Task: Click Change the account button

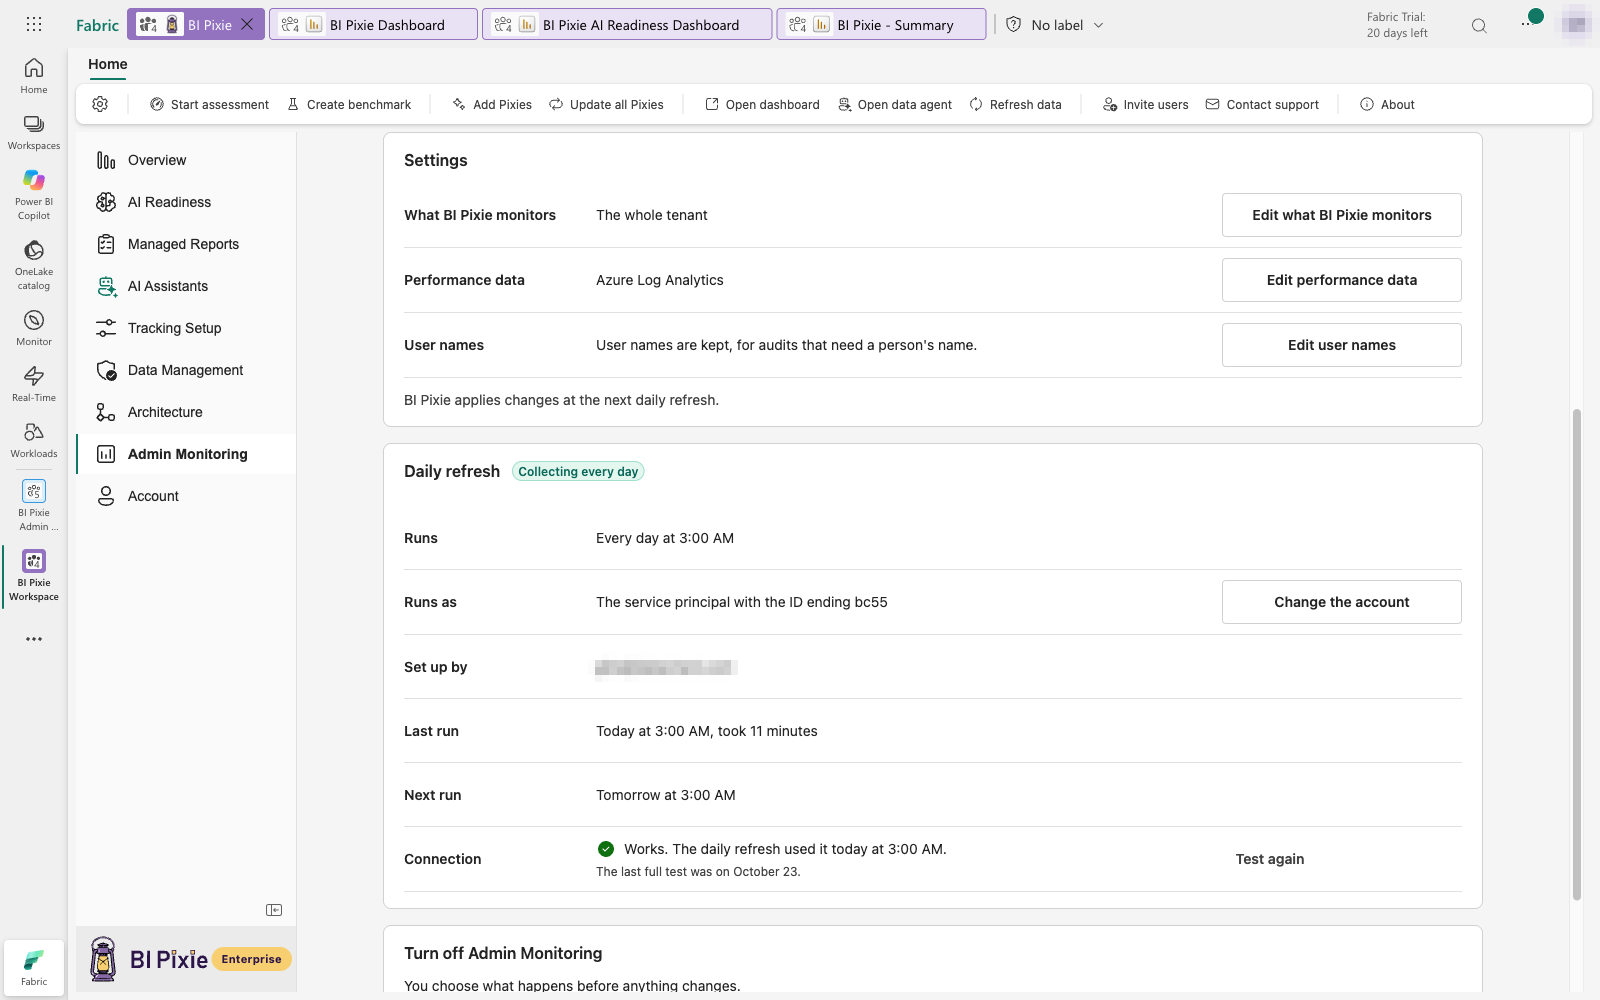Action: 1341,602
